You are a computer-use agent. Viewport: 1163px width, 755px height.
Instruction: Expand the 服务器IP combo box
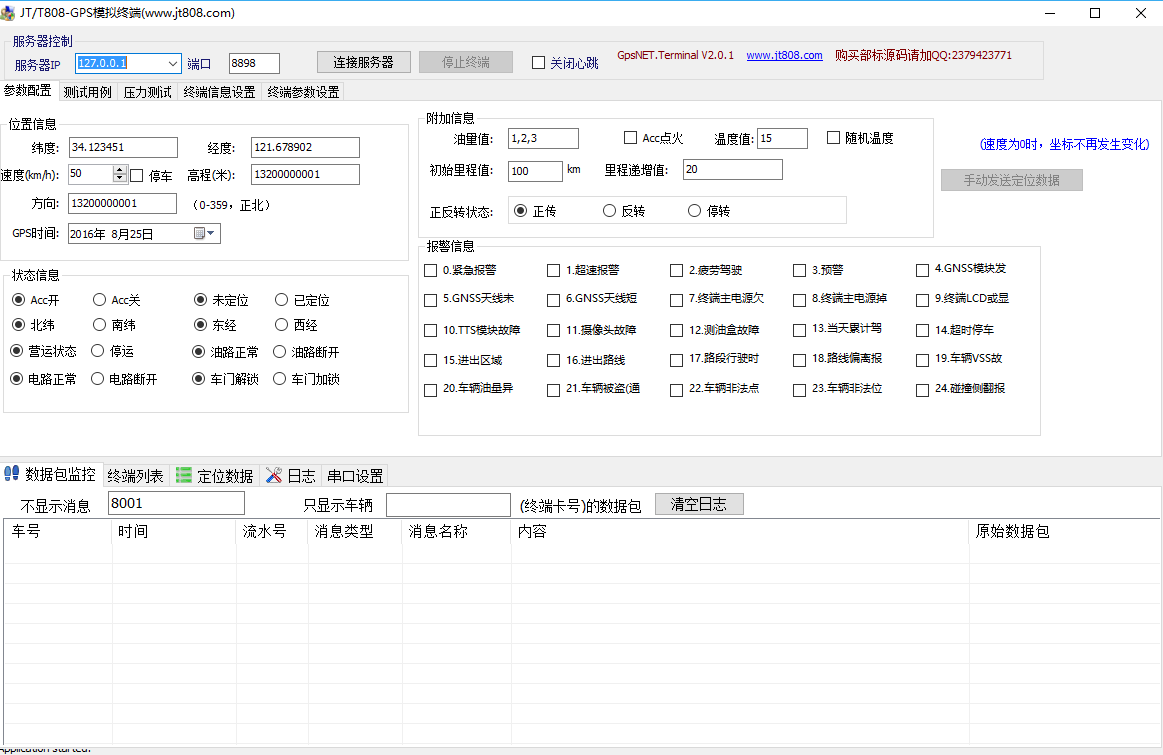173,64
